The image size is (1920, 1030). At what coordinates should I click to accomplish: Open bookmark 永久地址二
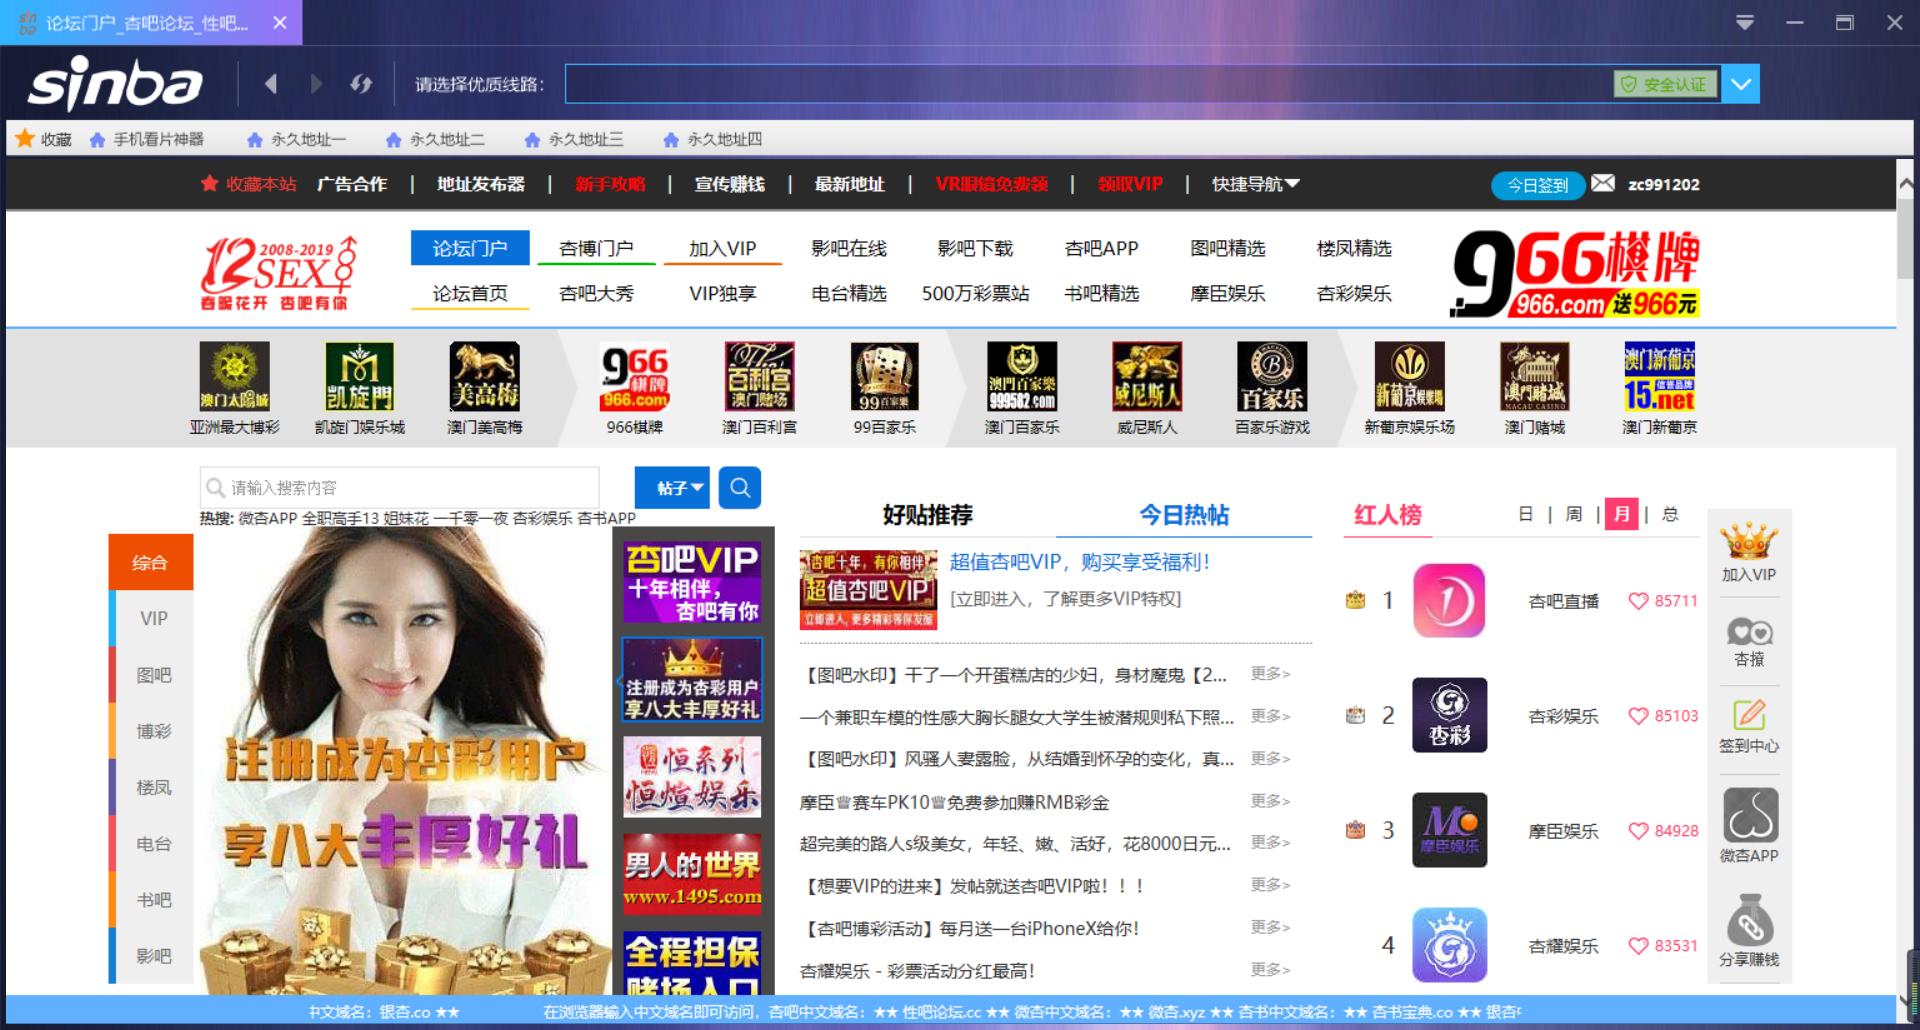pos(436,139)
